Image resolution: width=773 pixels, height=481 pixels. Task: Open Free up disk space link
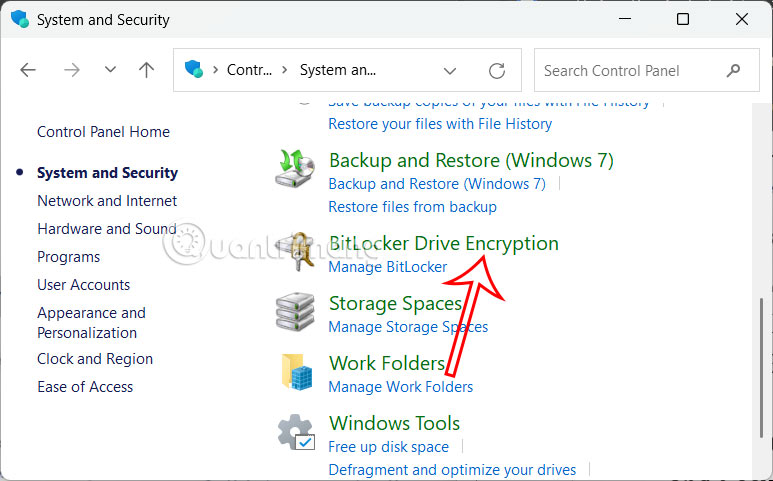(x=388, y=447)
